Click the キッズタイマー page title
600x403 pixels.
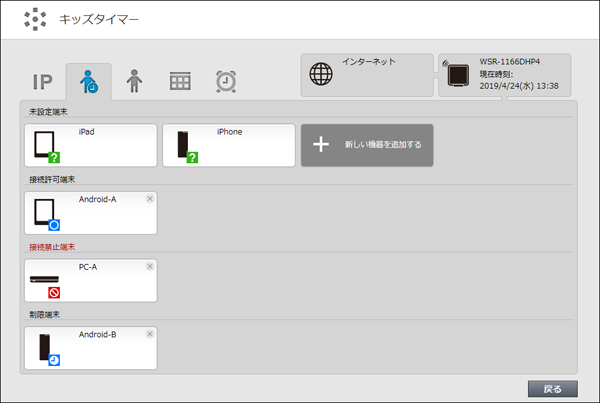98,19
